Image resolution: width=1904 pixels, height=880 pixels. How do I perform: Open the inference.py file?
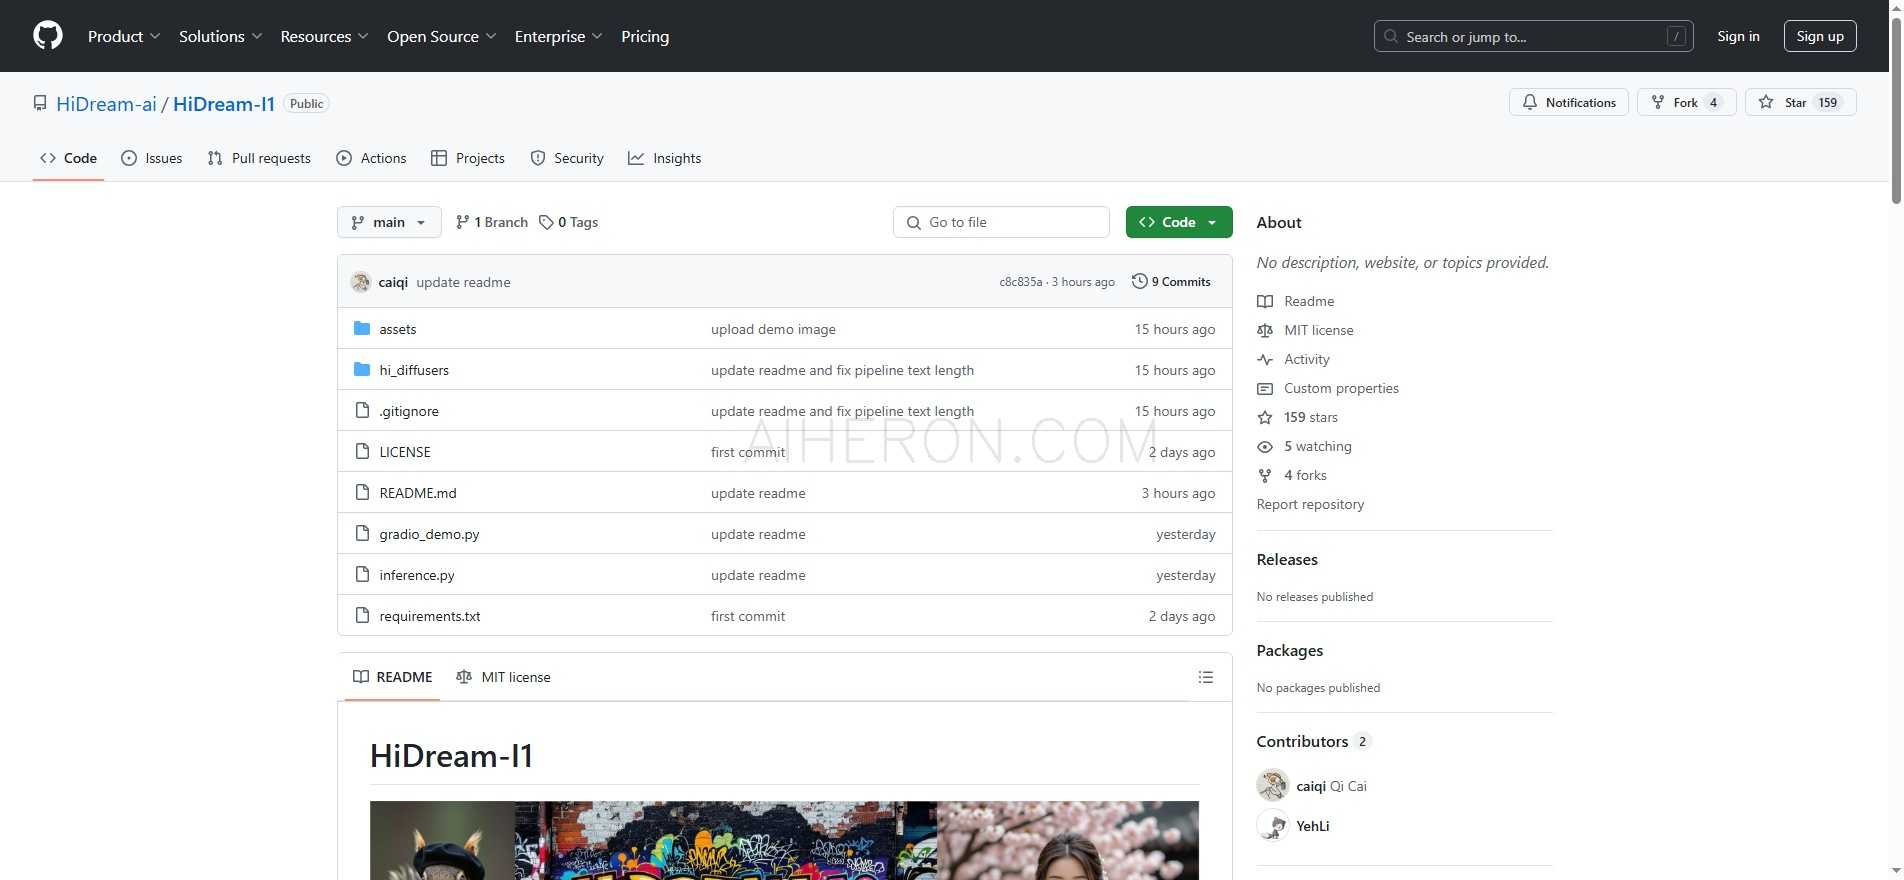pos(416,575)
